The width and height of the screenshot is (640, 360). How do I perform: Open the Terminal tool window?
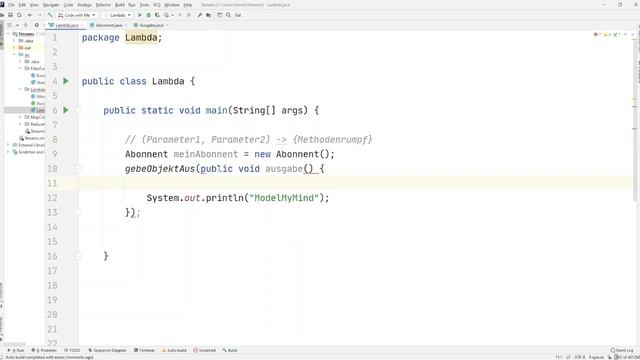(x=144, y=350)
